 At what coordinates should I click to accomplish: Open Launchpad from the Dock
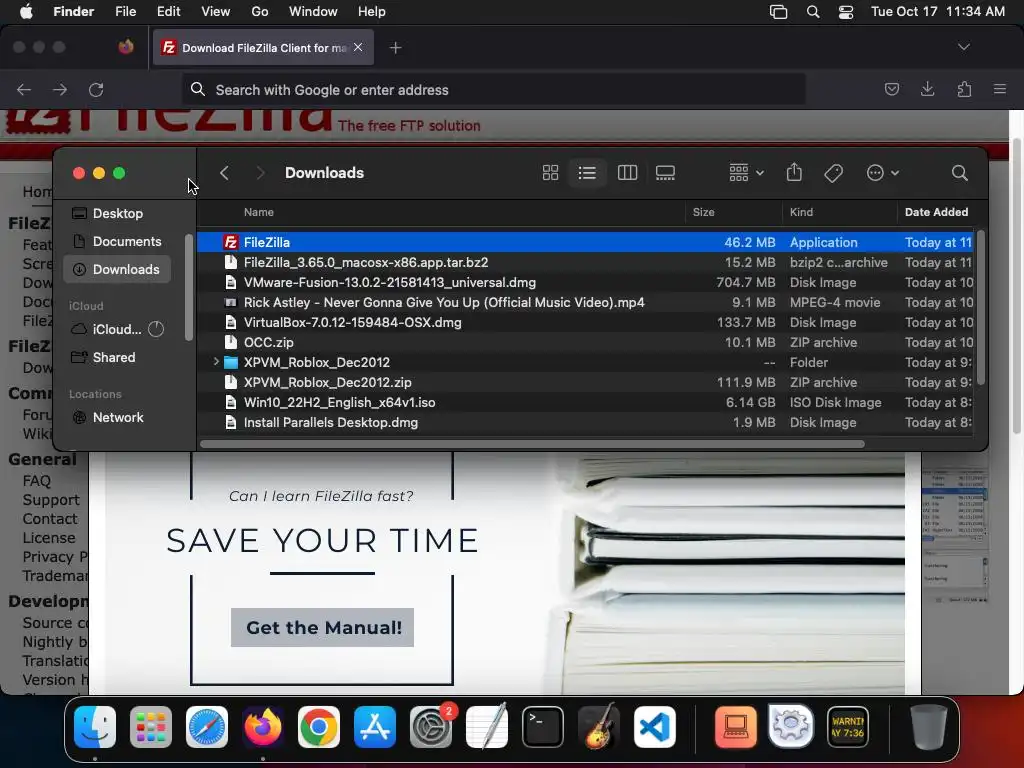(x=151, y=727)
